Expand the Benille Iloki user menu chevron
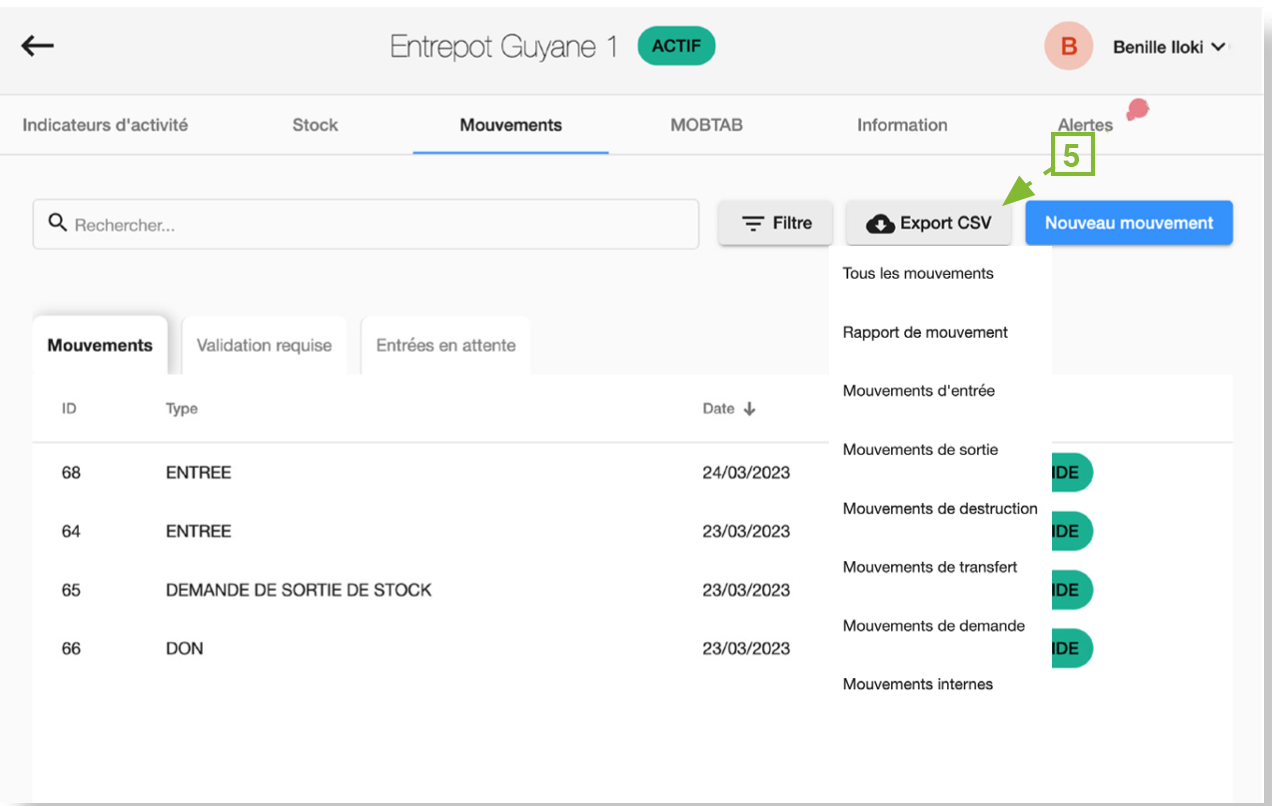This screenshot has width=1272, height=806. [1218, 47]
